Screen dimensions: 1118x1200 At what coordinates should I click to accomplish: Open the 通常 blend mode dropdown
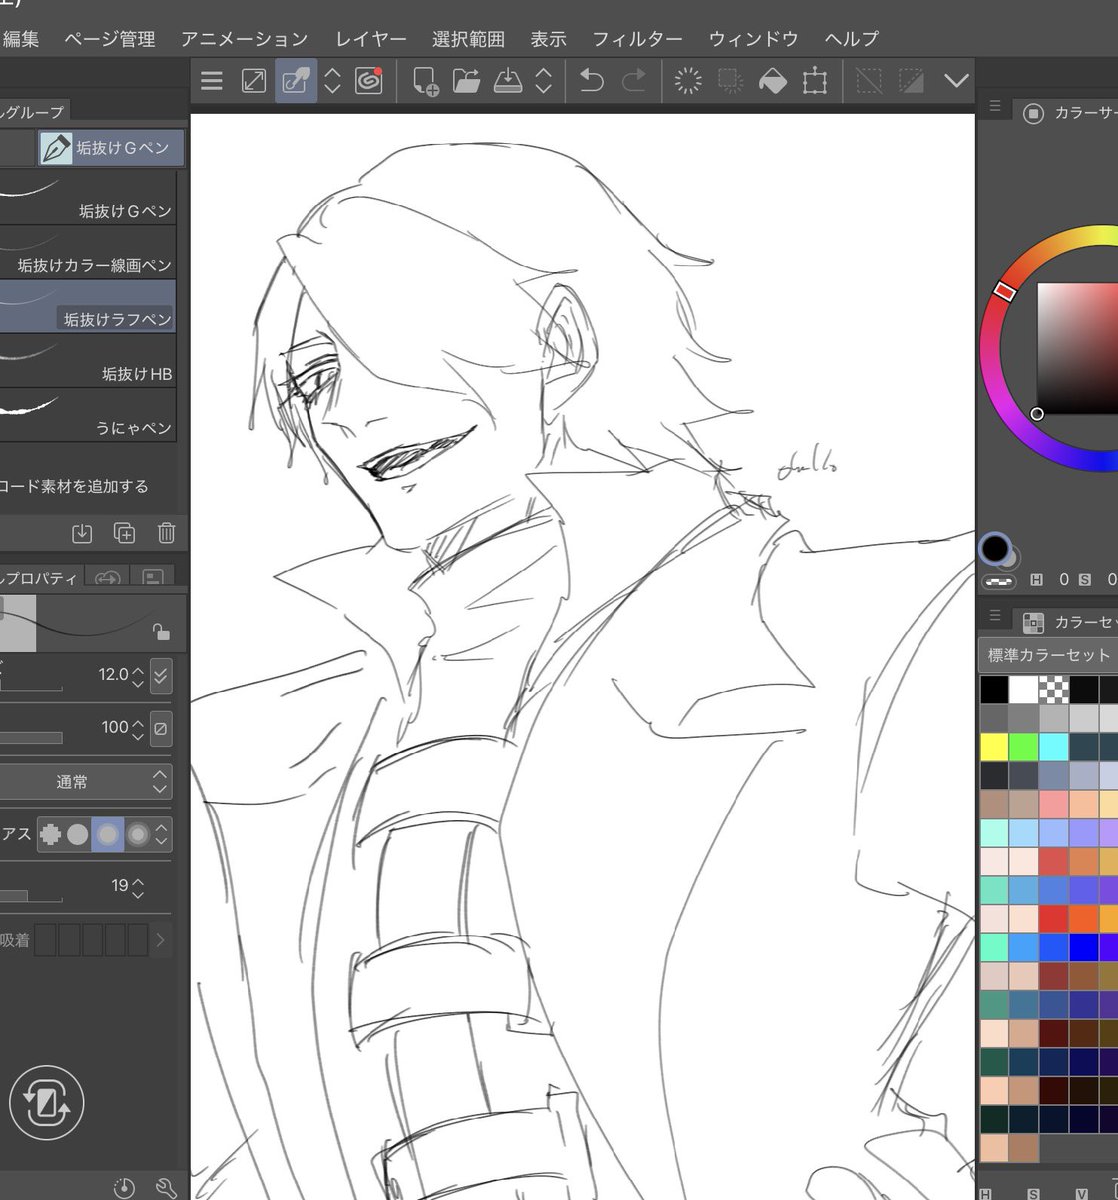[84, 782]
